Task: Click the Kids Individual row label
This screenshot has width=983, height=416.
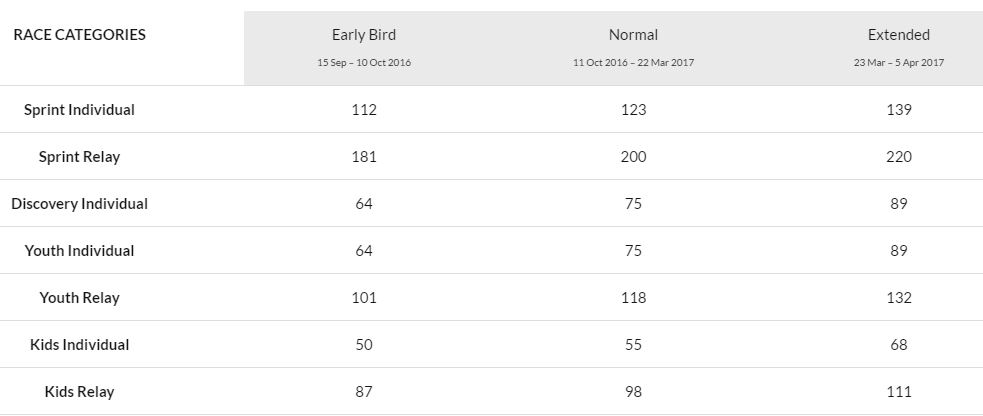Action: point(80,345)
